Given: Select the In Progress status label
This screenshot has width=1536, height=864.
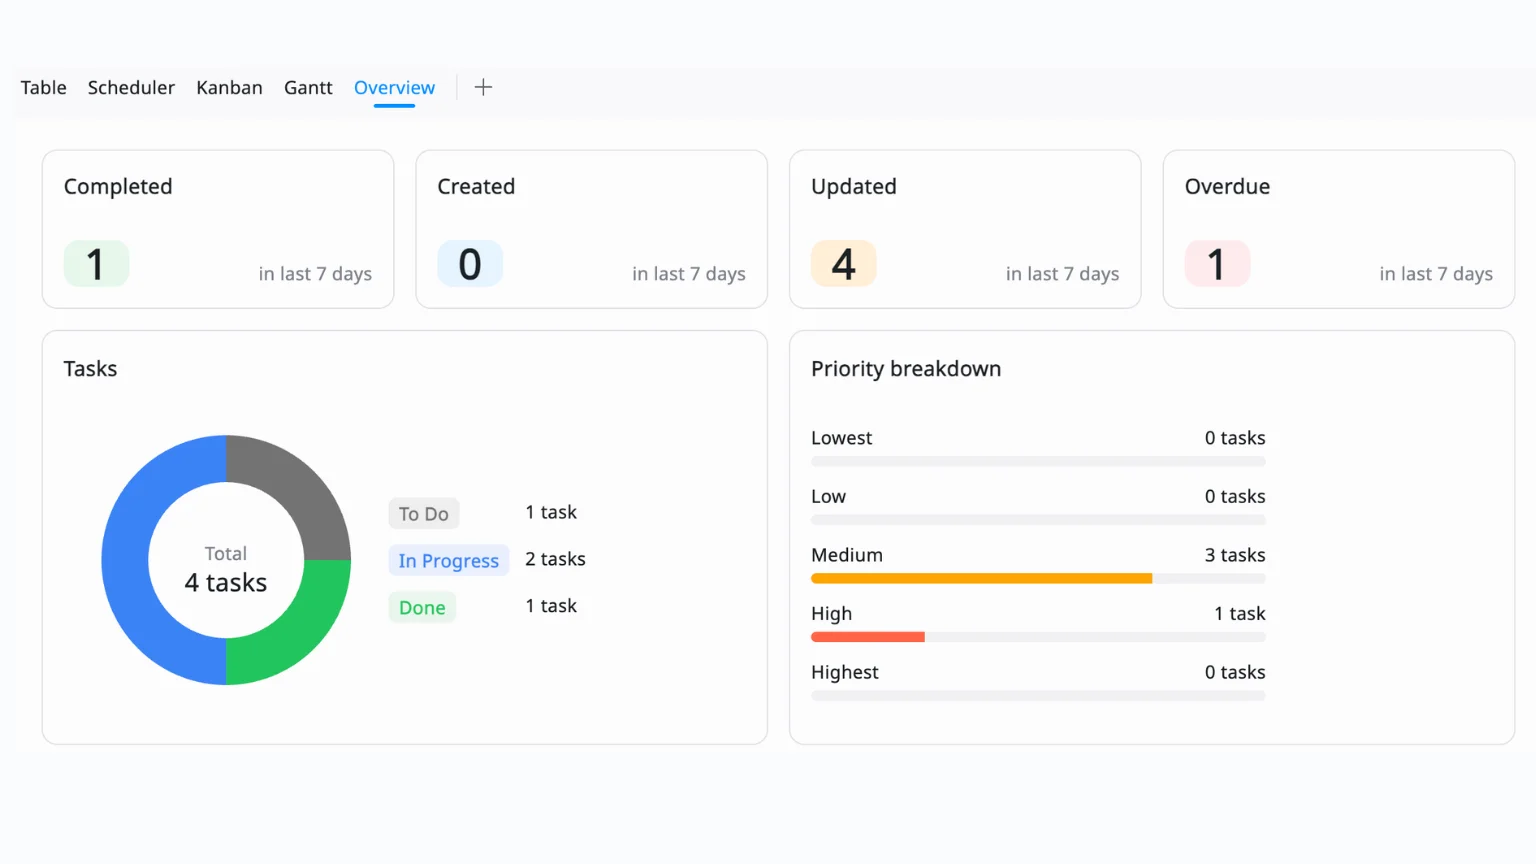Looking at the screenshot, I should (448, 561).
